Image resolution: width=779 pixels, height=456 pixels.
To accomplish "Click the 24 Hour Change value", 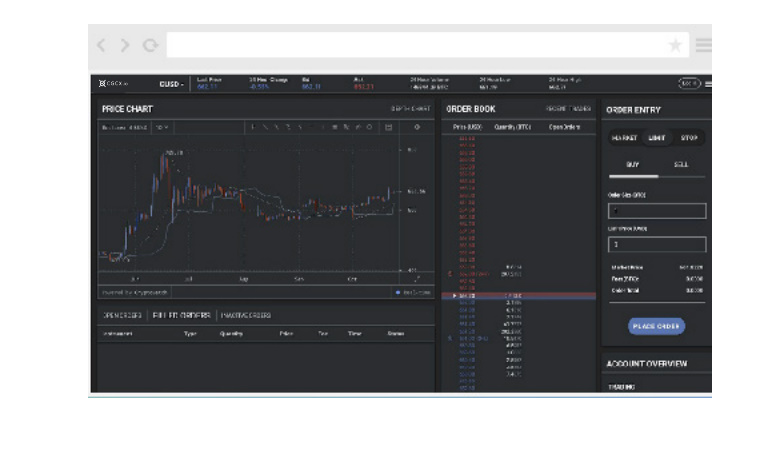I will point(259,87).
